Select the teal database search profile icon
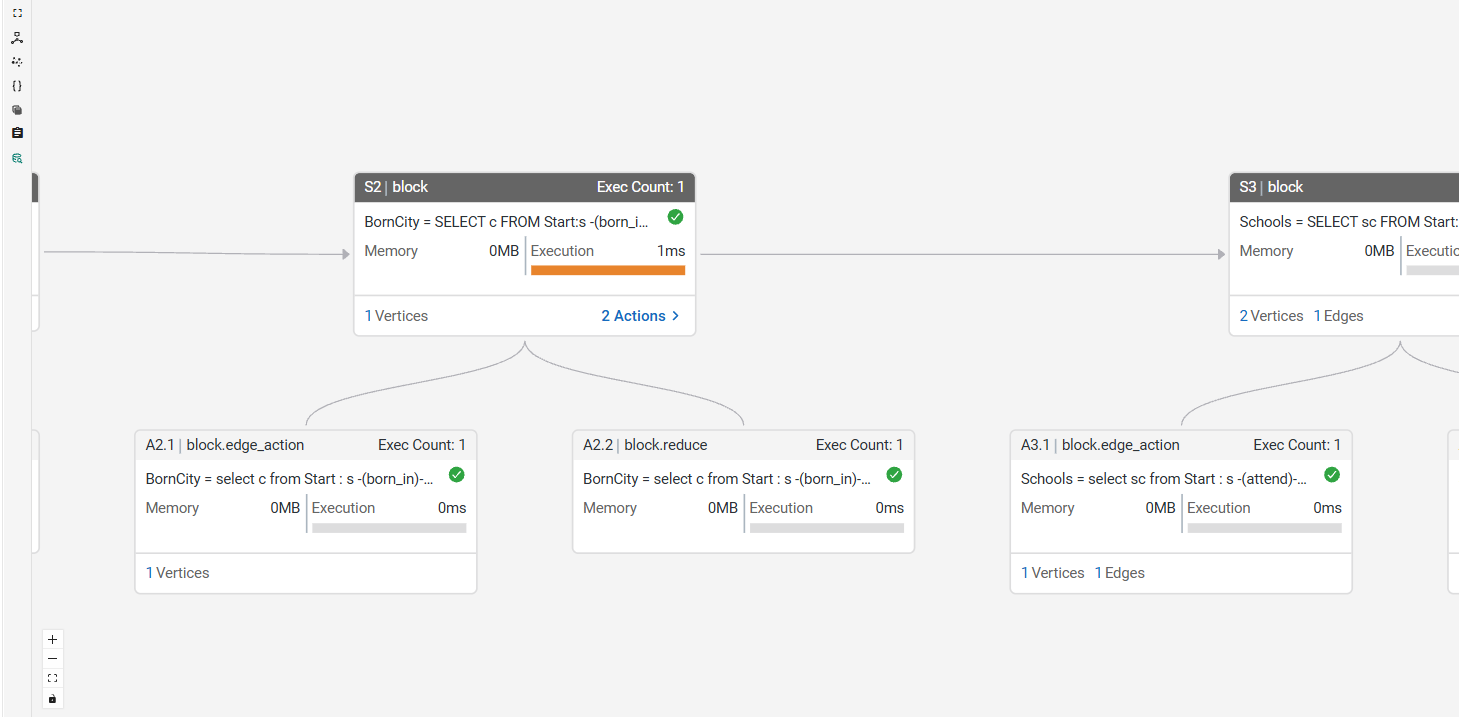The image size is (1459, 717). tap(17, 158)
